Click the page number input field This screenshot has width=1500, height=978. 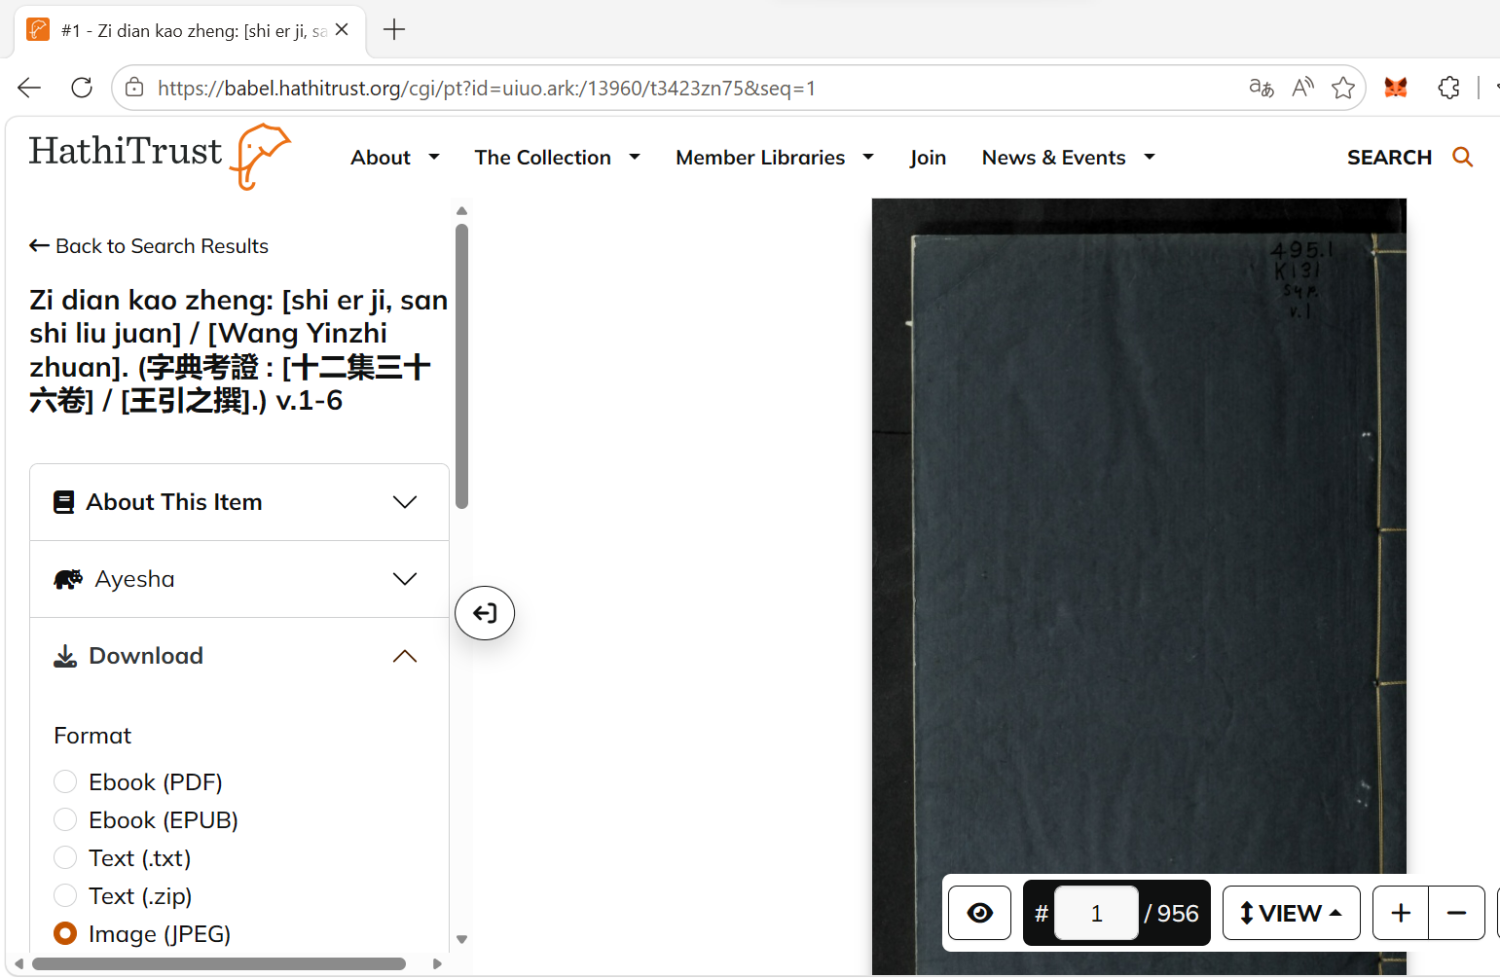[1096, 913]
